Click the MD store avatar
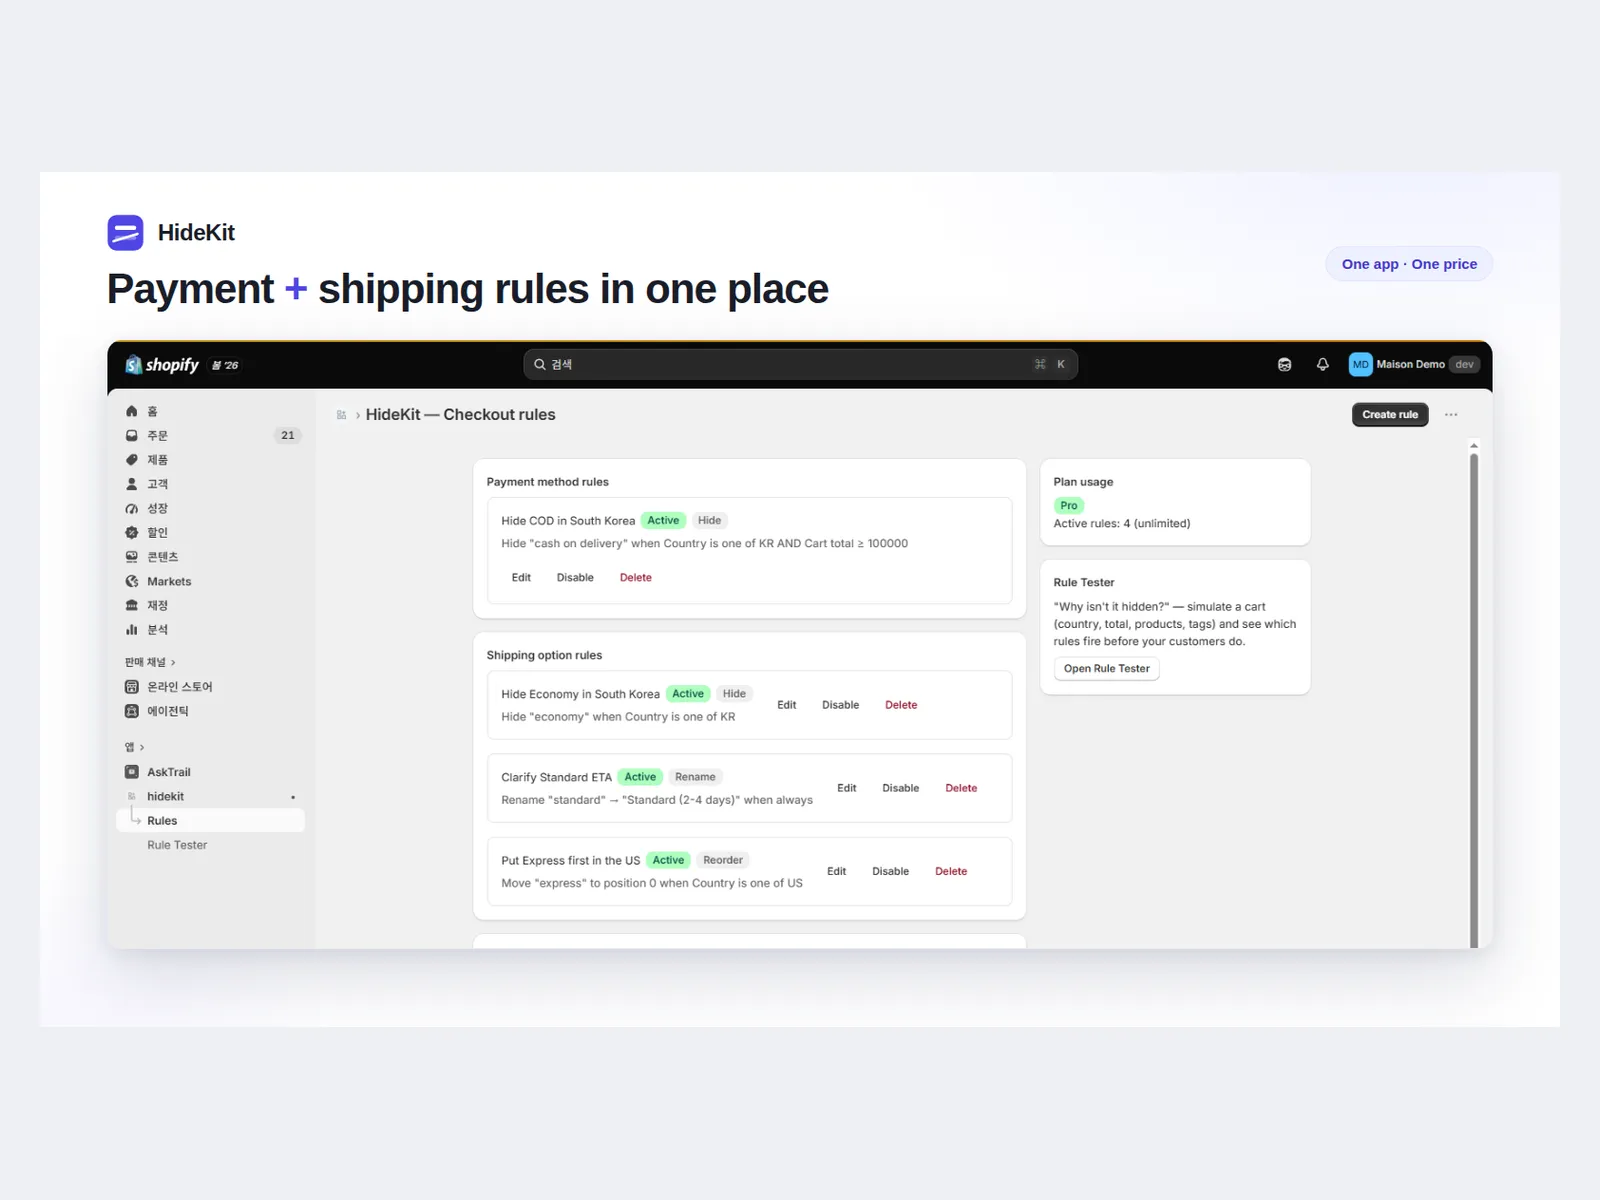1600x1200 pixels. [1360, 364]
